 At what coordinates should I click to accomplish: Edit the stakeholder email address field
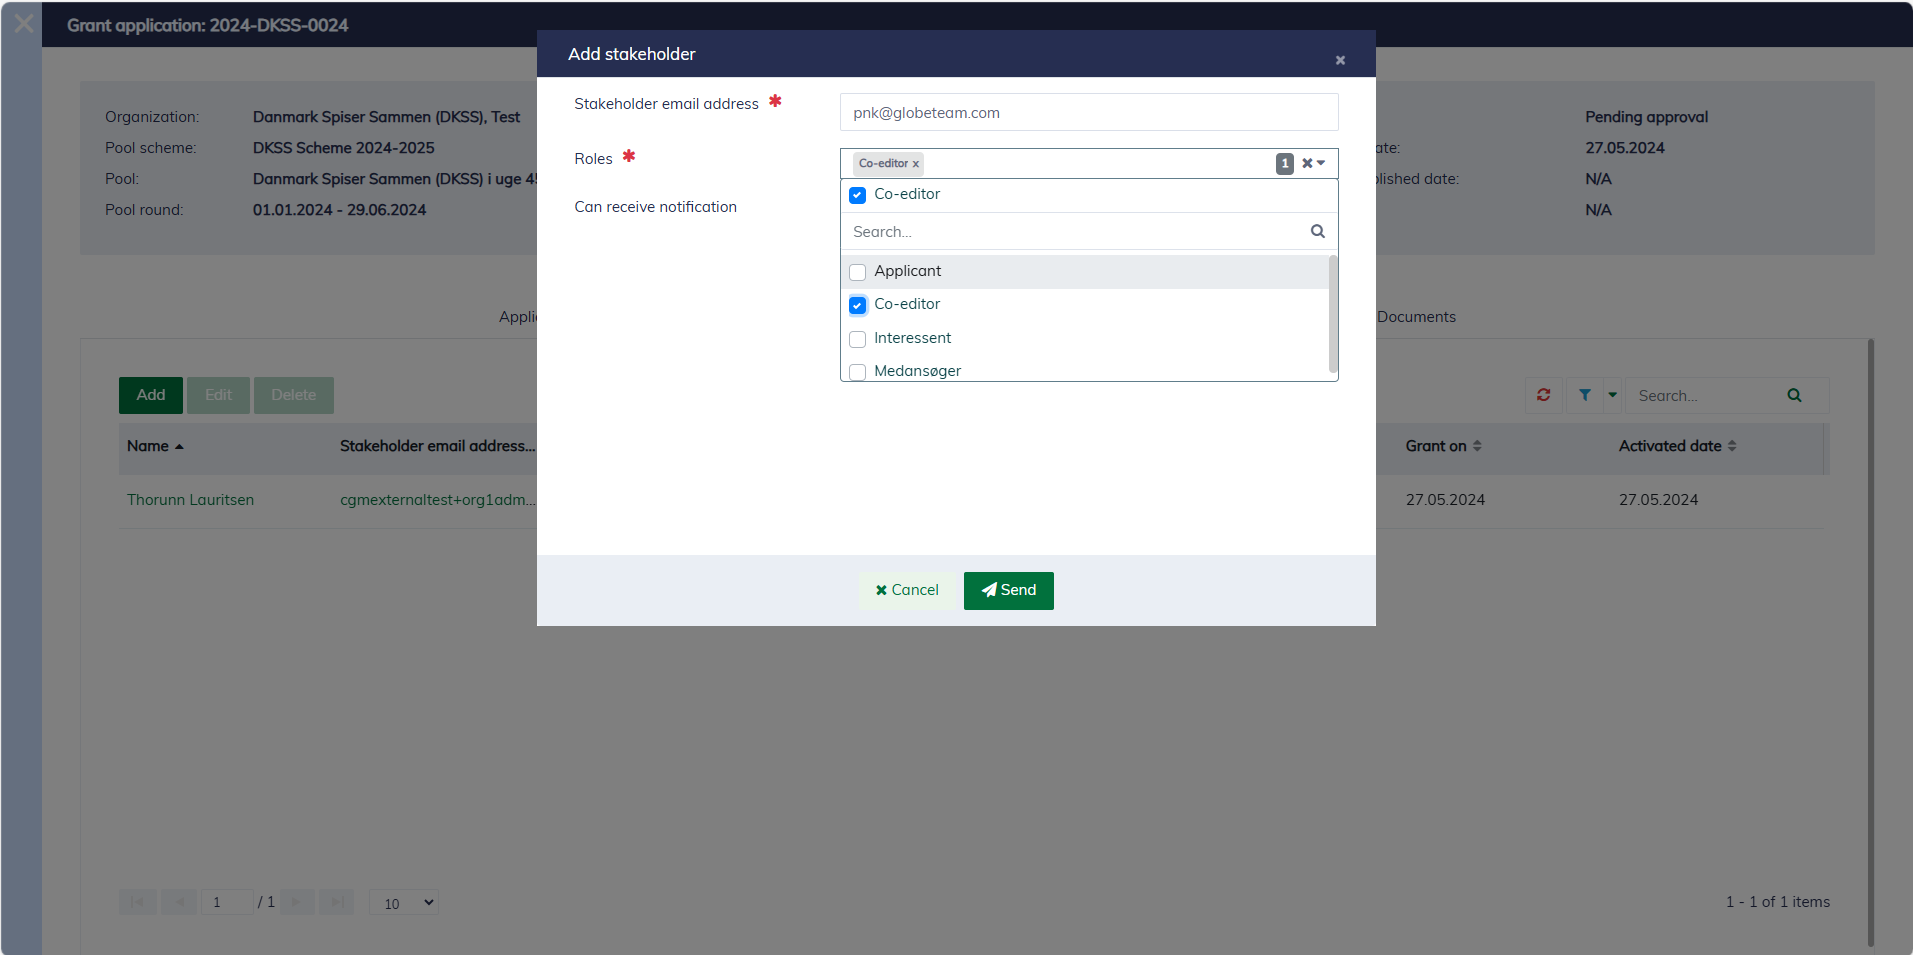1088,113
